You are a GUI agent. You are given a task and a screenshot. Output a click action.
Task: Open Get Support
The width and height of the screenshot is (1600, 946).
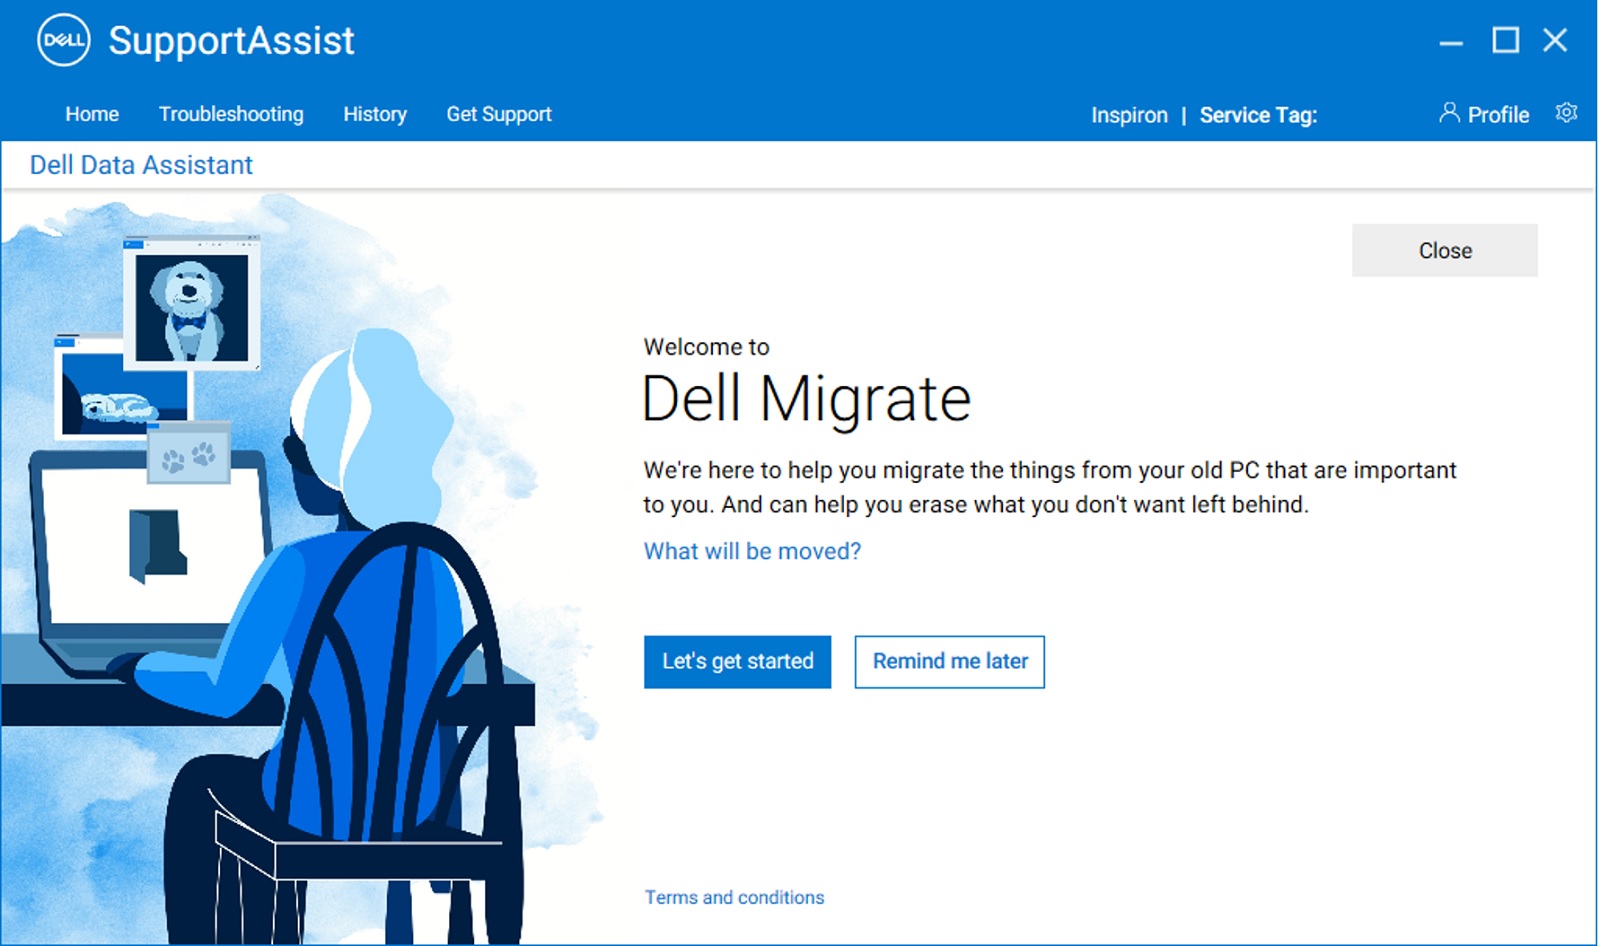tap(499, 114)
